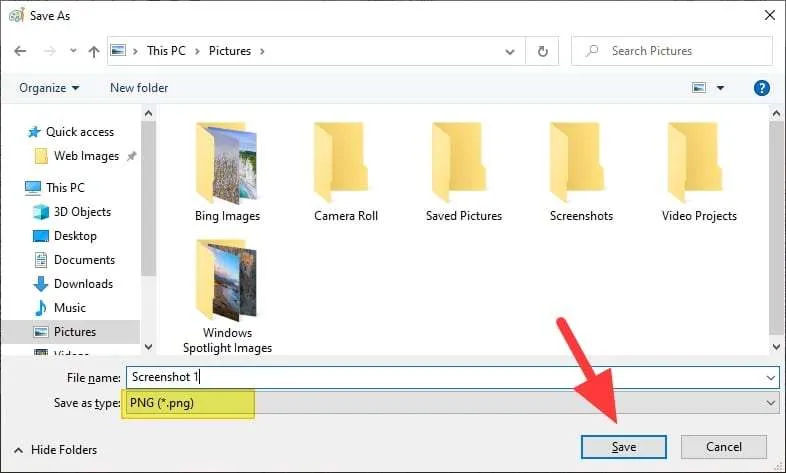Select the Saved Pictures folder
The width and height of the screenshot is (786, 473).
click(464, 173)
